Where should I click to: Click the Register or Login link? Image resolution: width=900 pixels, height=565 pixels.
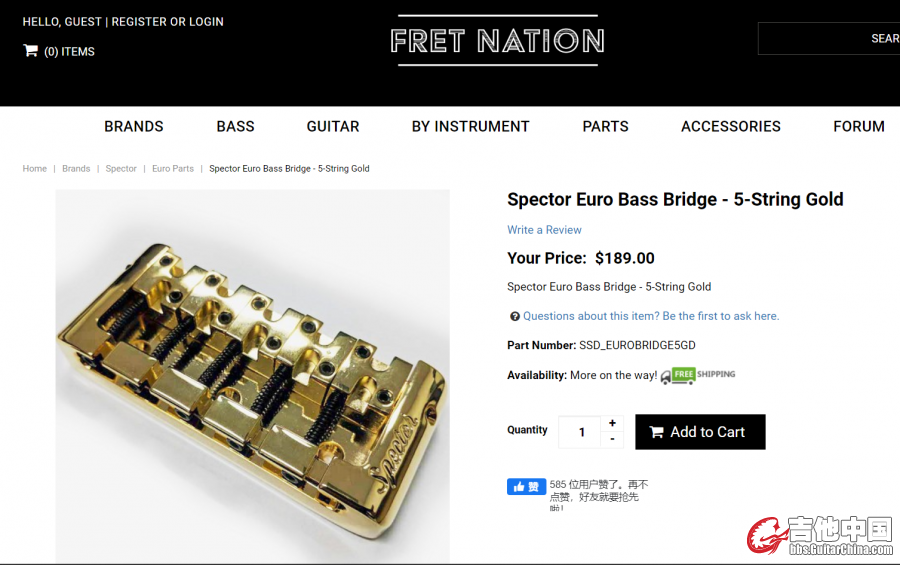point(167,22)
